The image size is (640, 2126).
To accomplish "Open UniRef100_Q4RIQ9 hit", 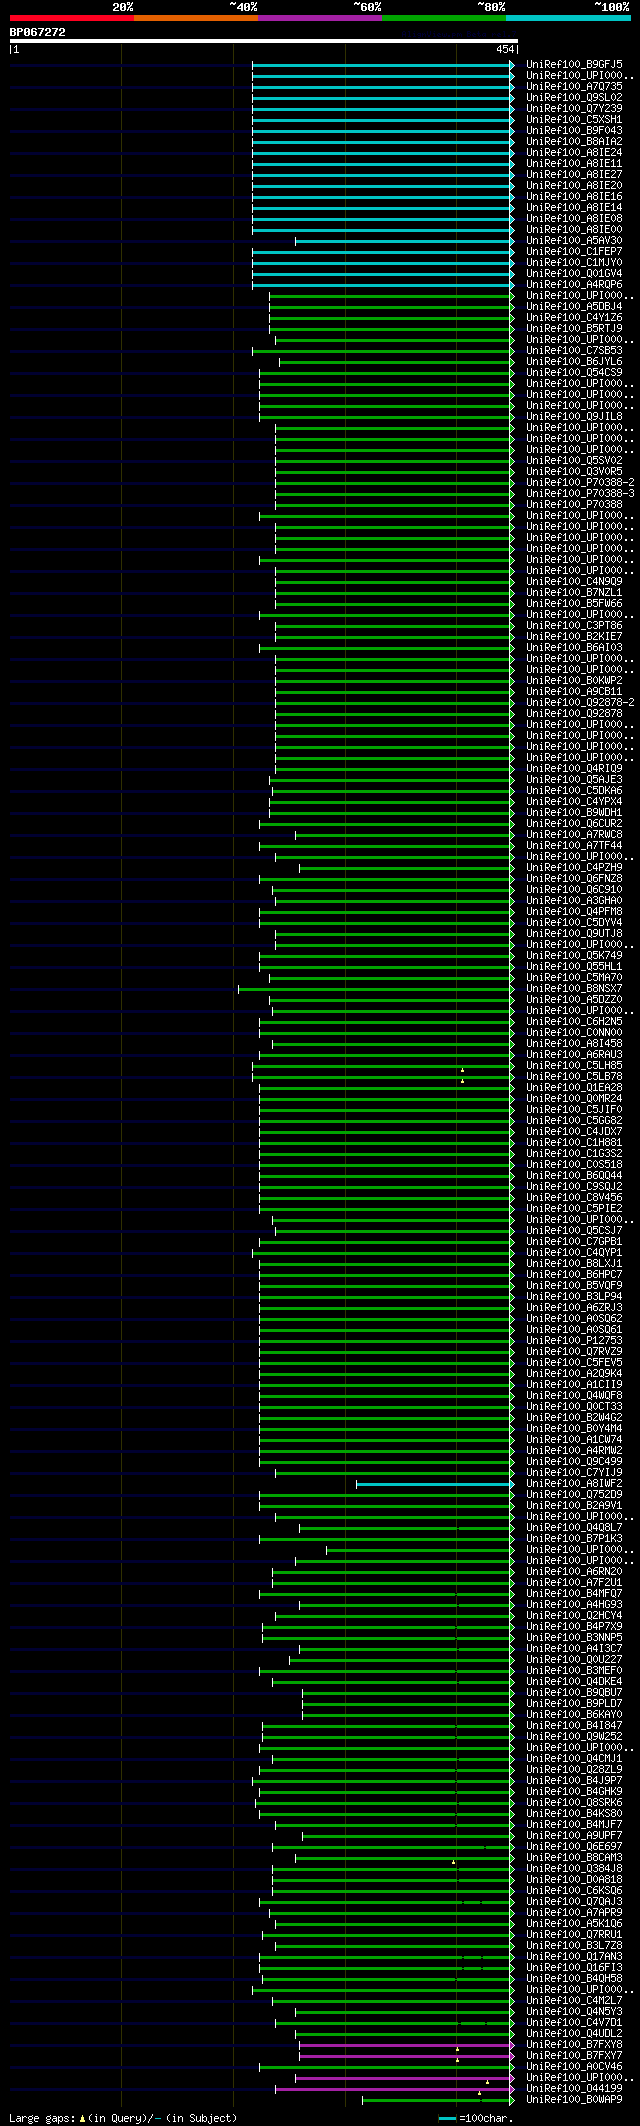I will [x=575, y=768].
